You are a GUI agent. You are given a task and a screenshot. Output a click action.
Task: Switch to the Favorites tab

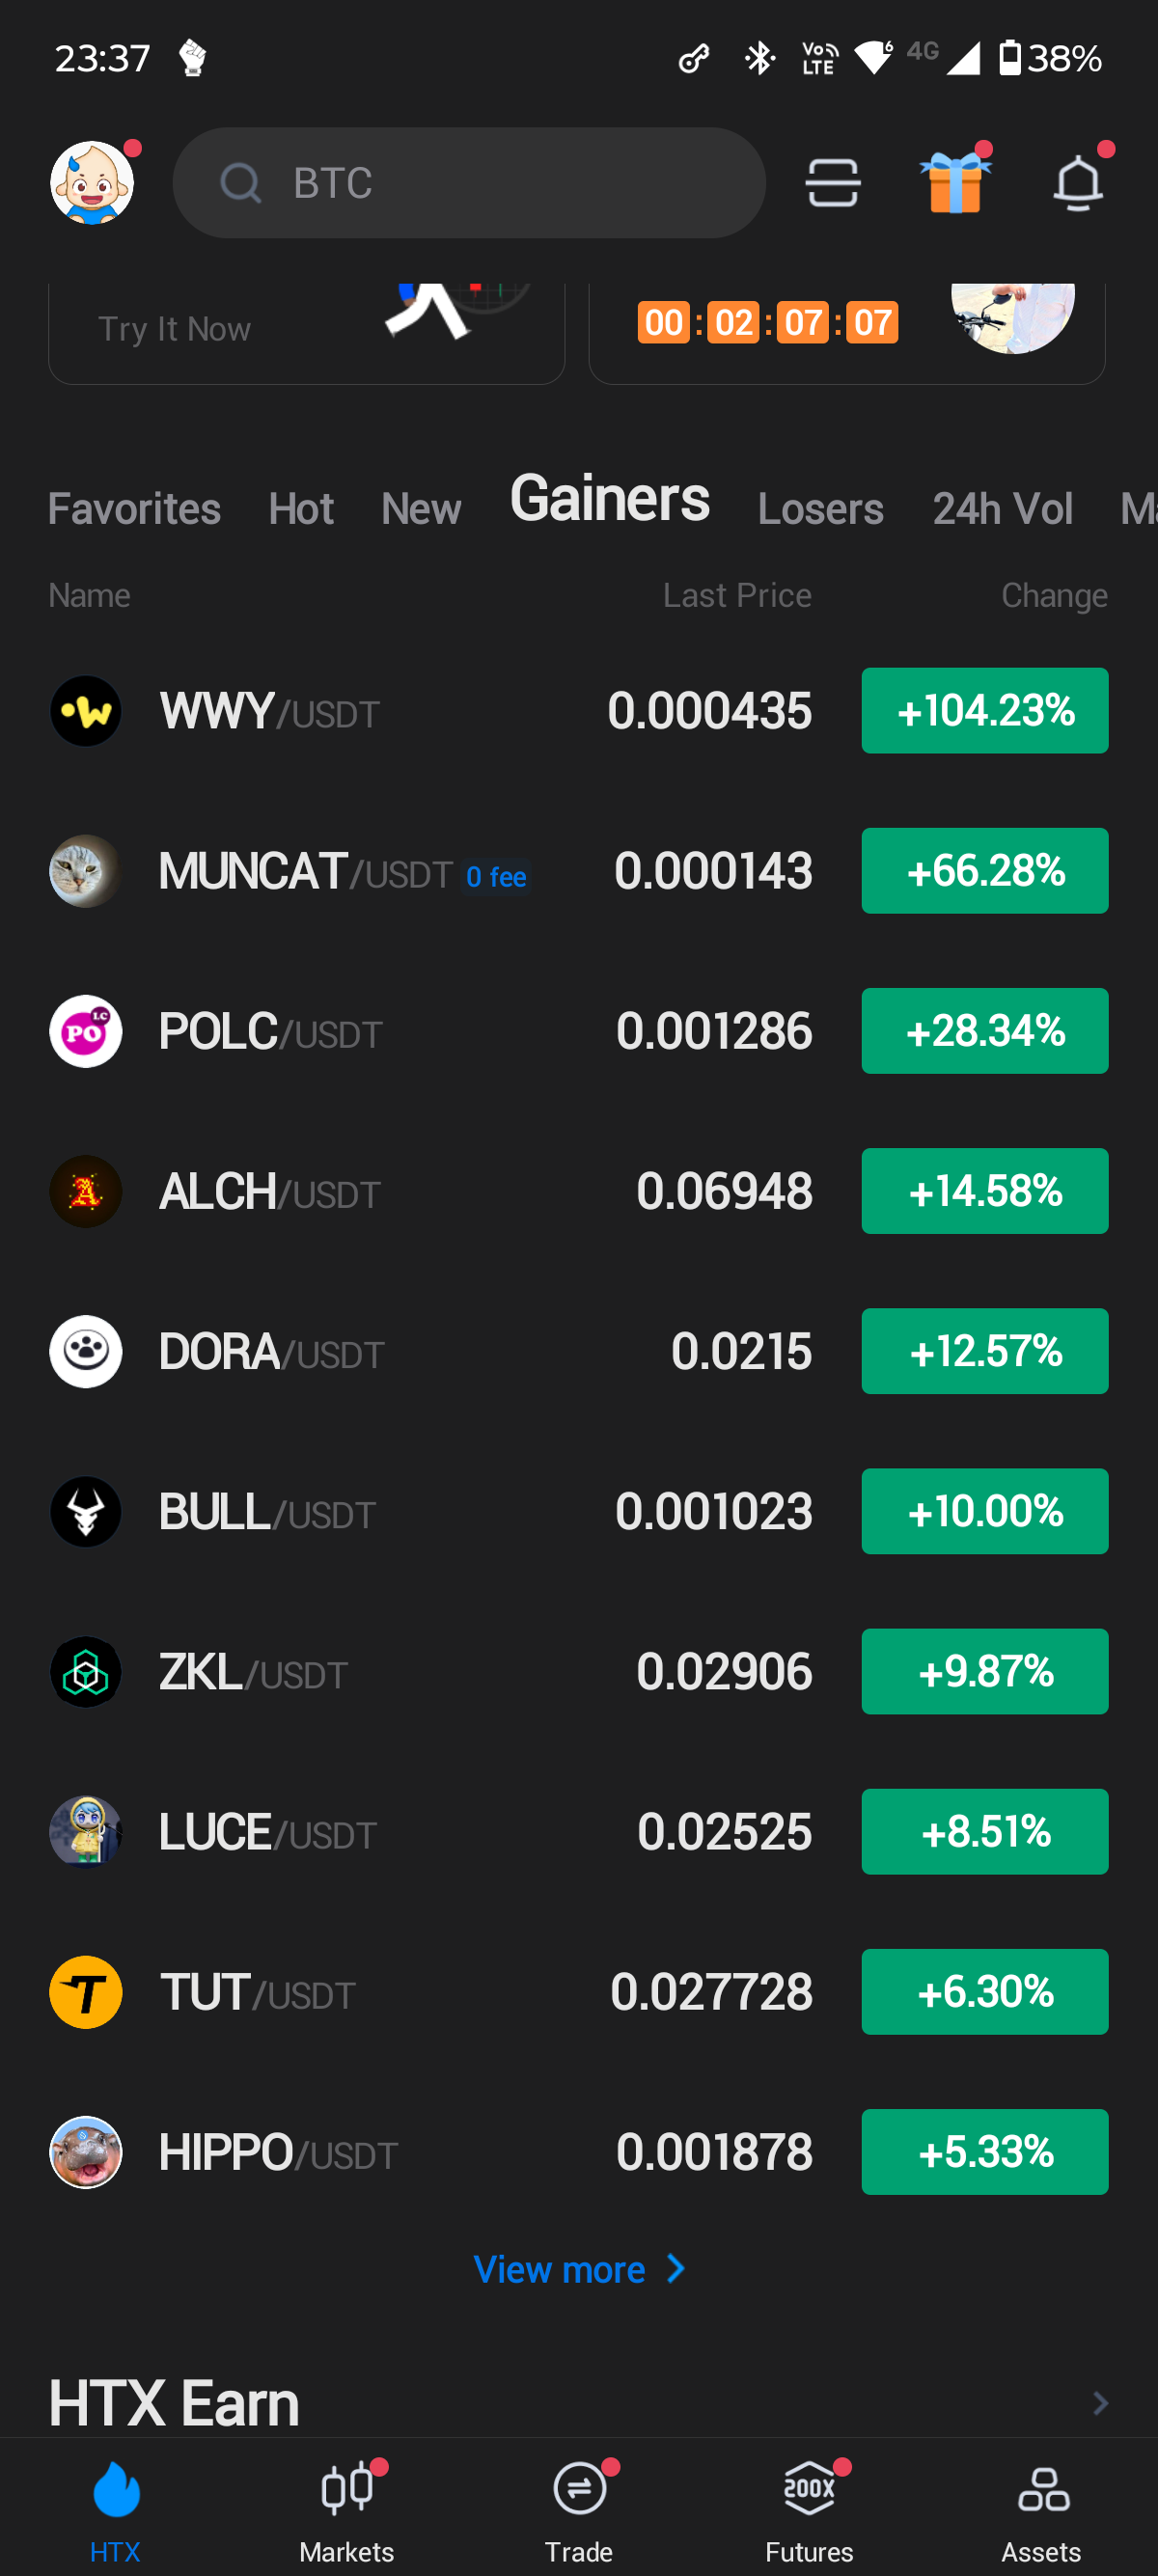pos(134,509)
